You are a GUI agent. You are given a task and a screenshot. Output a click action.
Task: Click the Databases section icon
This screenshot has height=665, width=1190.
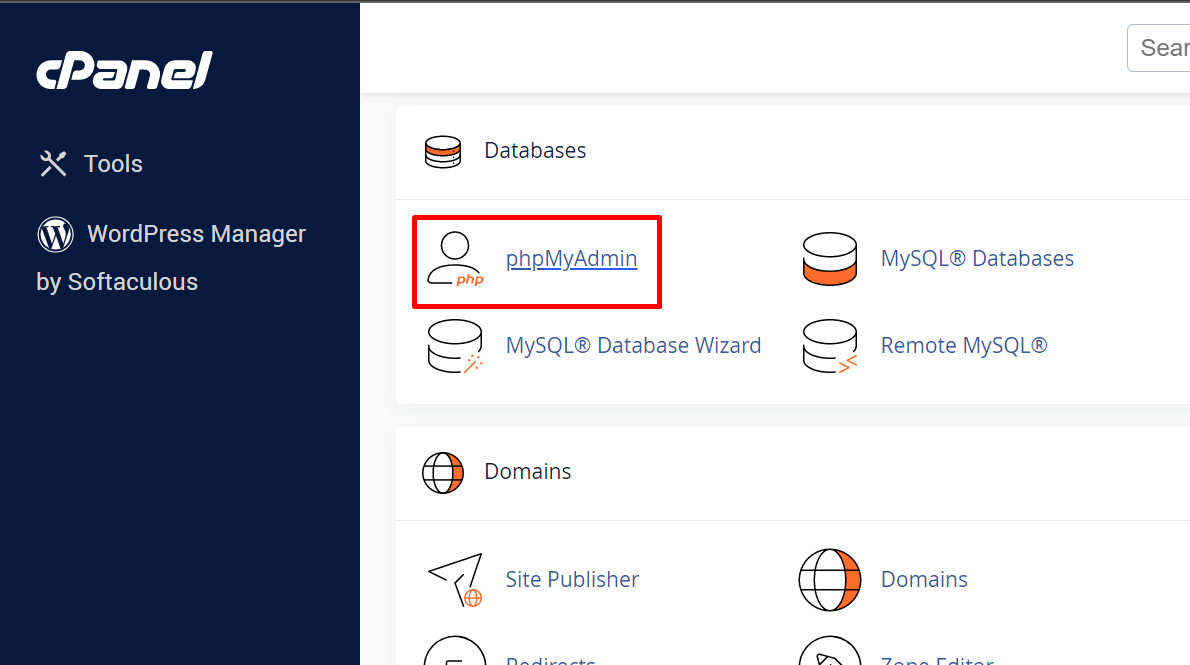[x=443, y=151]
